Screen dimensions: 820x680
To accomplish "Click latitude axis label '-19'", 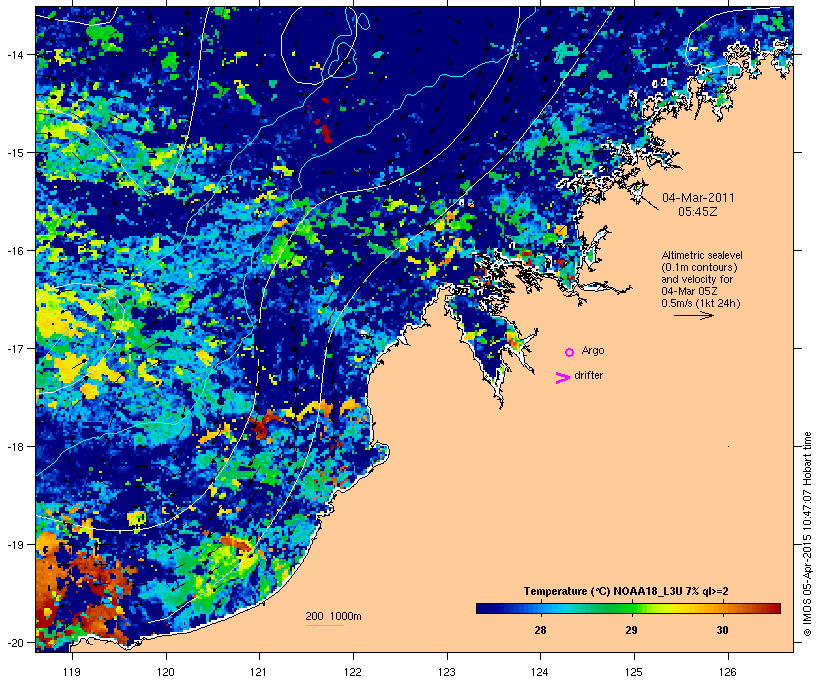I will pyautogui.click(x=14, y=545).
